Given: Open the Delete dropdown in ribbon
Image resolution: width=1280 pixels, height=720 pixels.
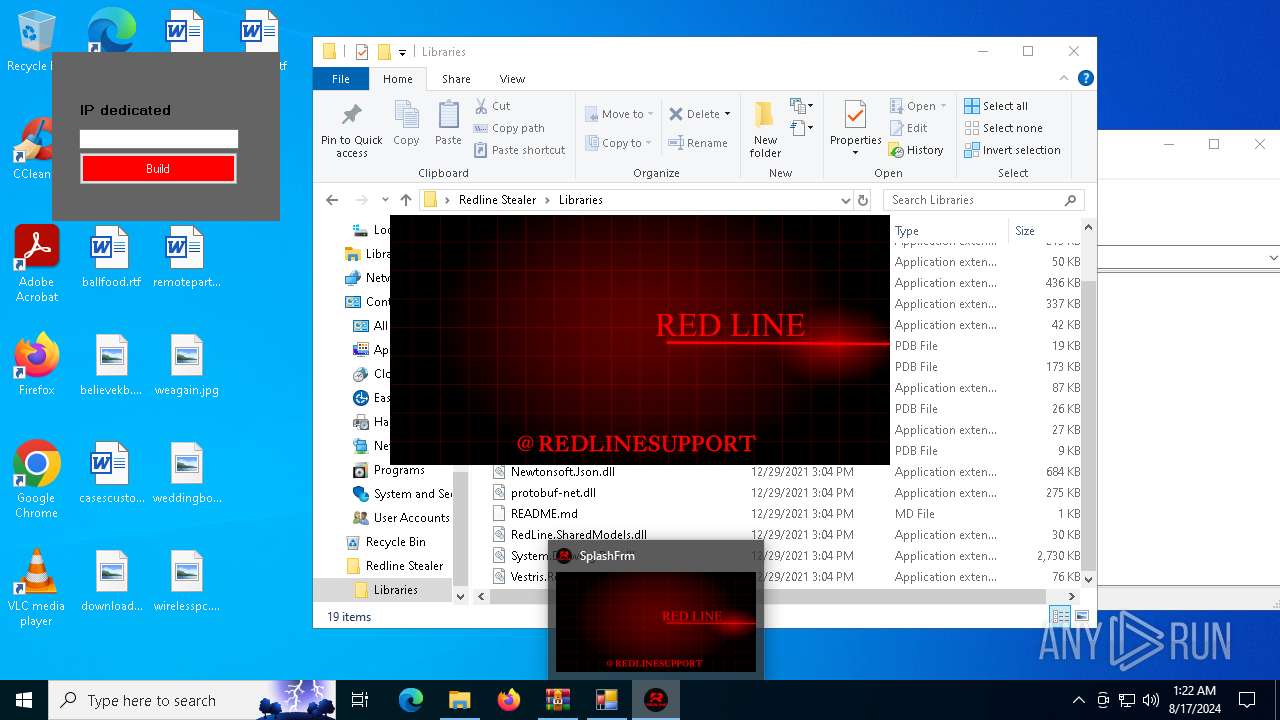Looking at the screenshot, I should [x=699, y=114].
